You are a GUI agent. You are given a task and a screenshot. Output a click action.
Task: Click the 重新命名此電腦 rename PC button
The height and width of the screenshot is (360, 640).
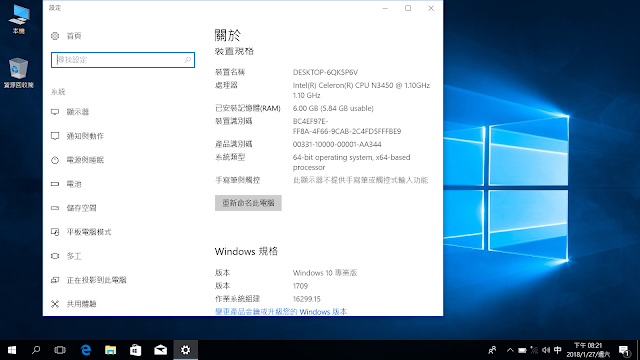coord(248,203)
